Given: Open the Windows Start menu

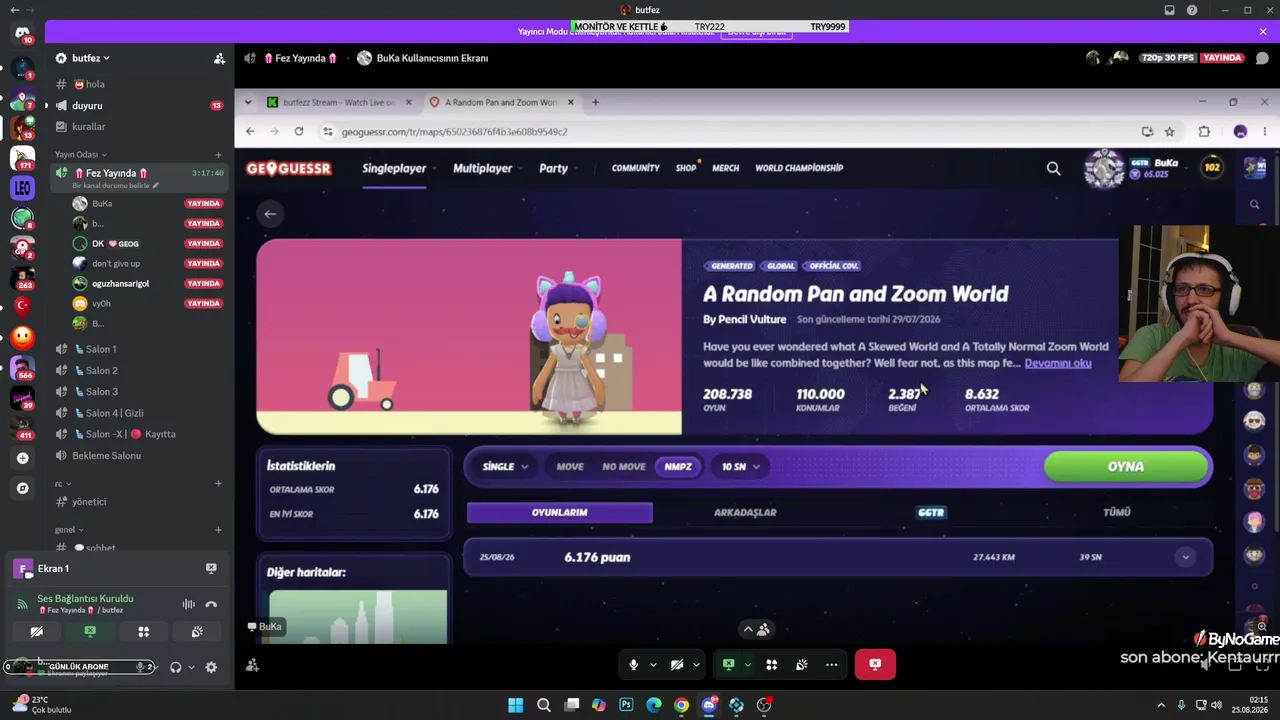Looking at the screenshot, I should 515,705.
